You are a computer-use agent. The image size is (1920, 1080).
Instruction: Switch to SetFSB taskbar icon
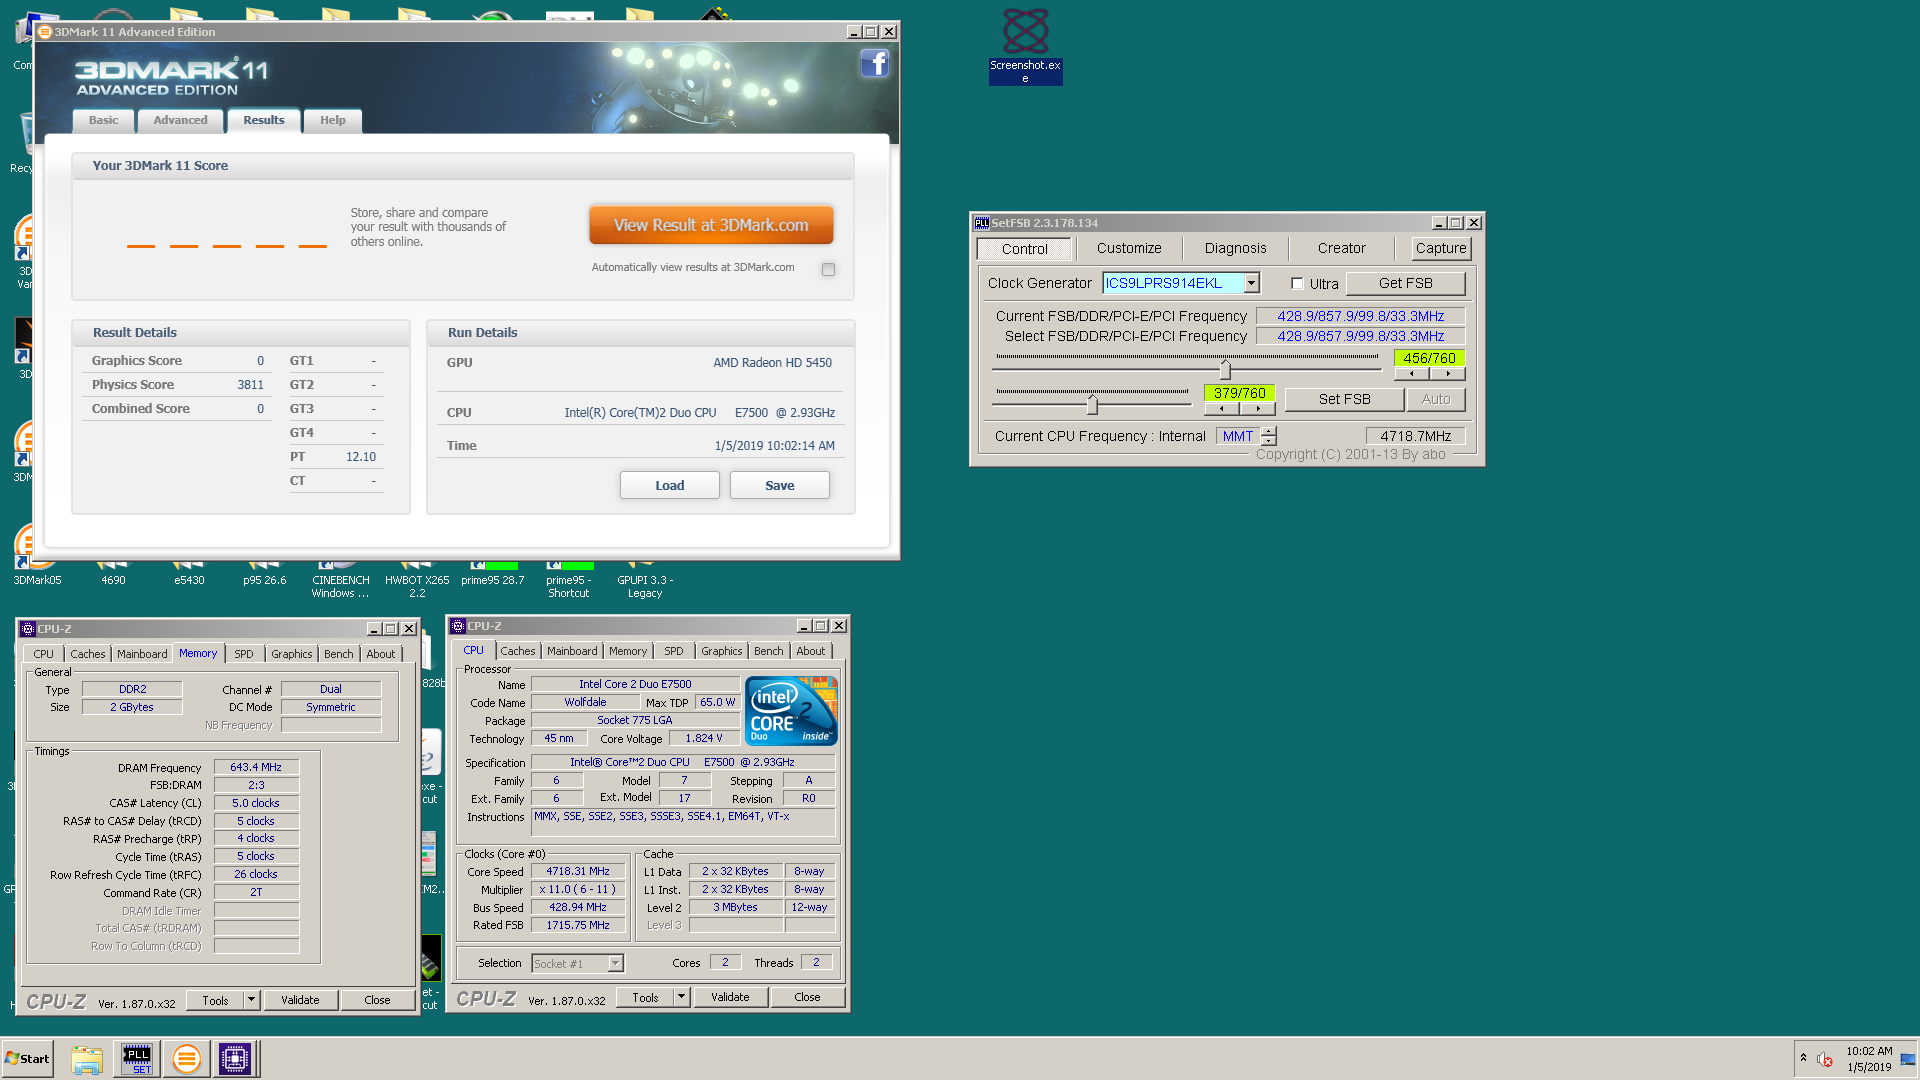pyautogui.click(x=137, y=1059)
